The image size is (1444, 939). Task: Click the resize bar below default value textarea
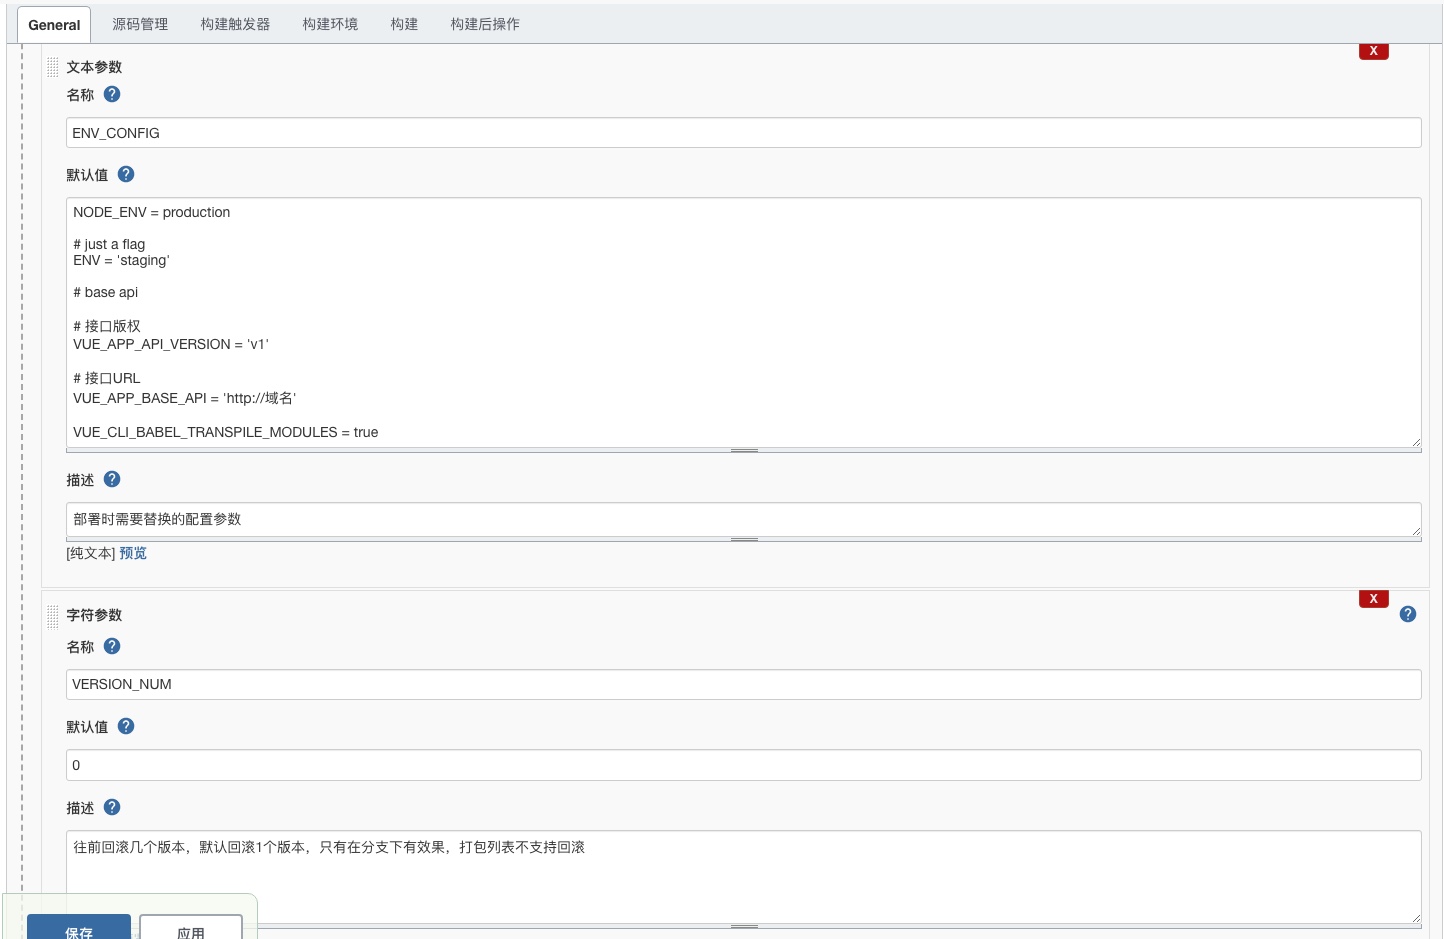point(744,451)
